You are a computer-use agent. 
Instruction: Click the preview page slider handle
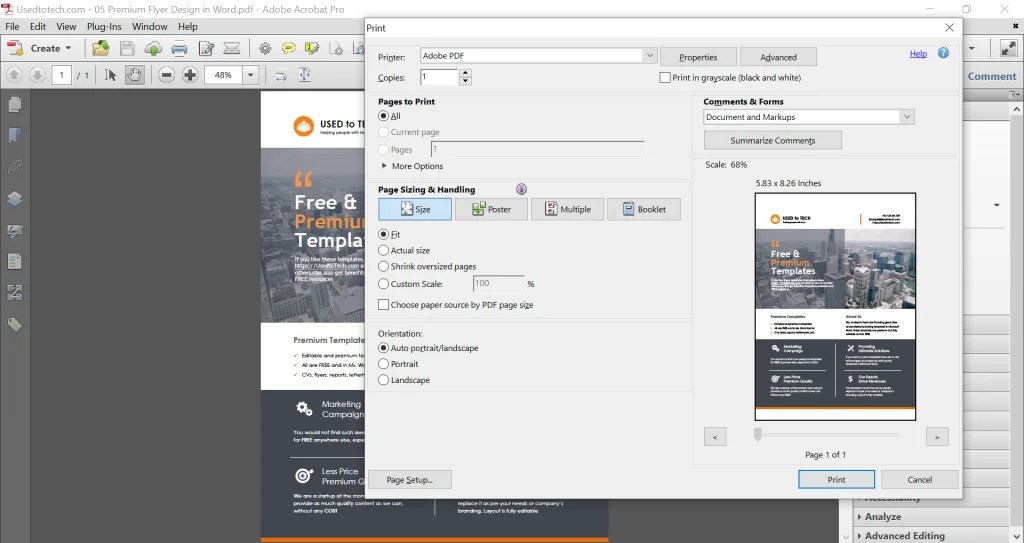click(x=758, y=435)
